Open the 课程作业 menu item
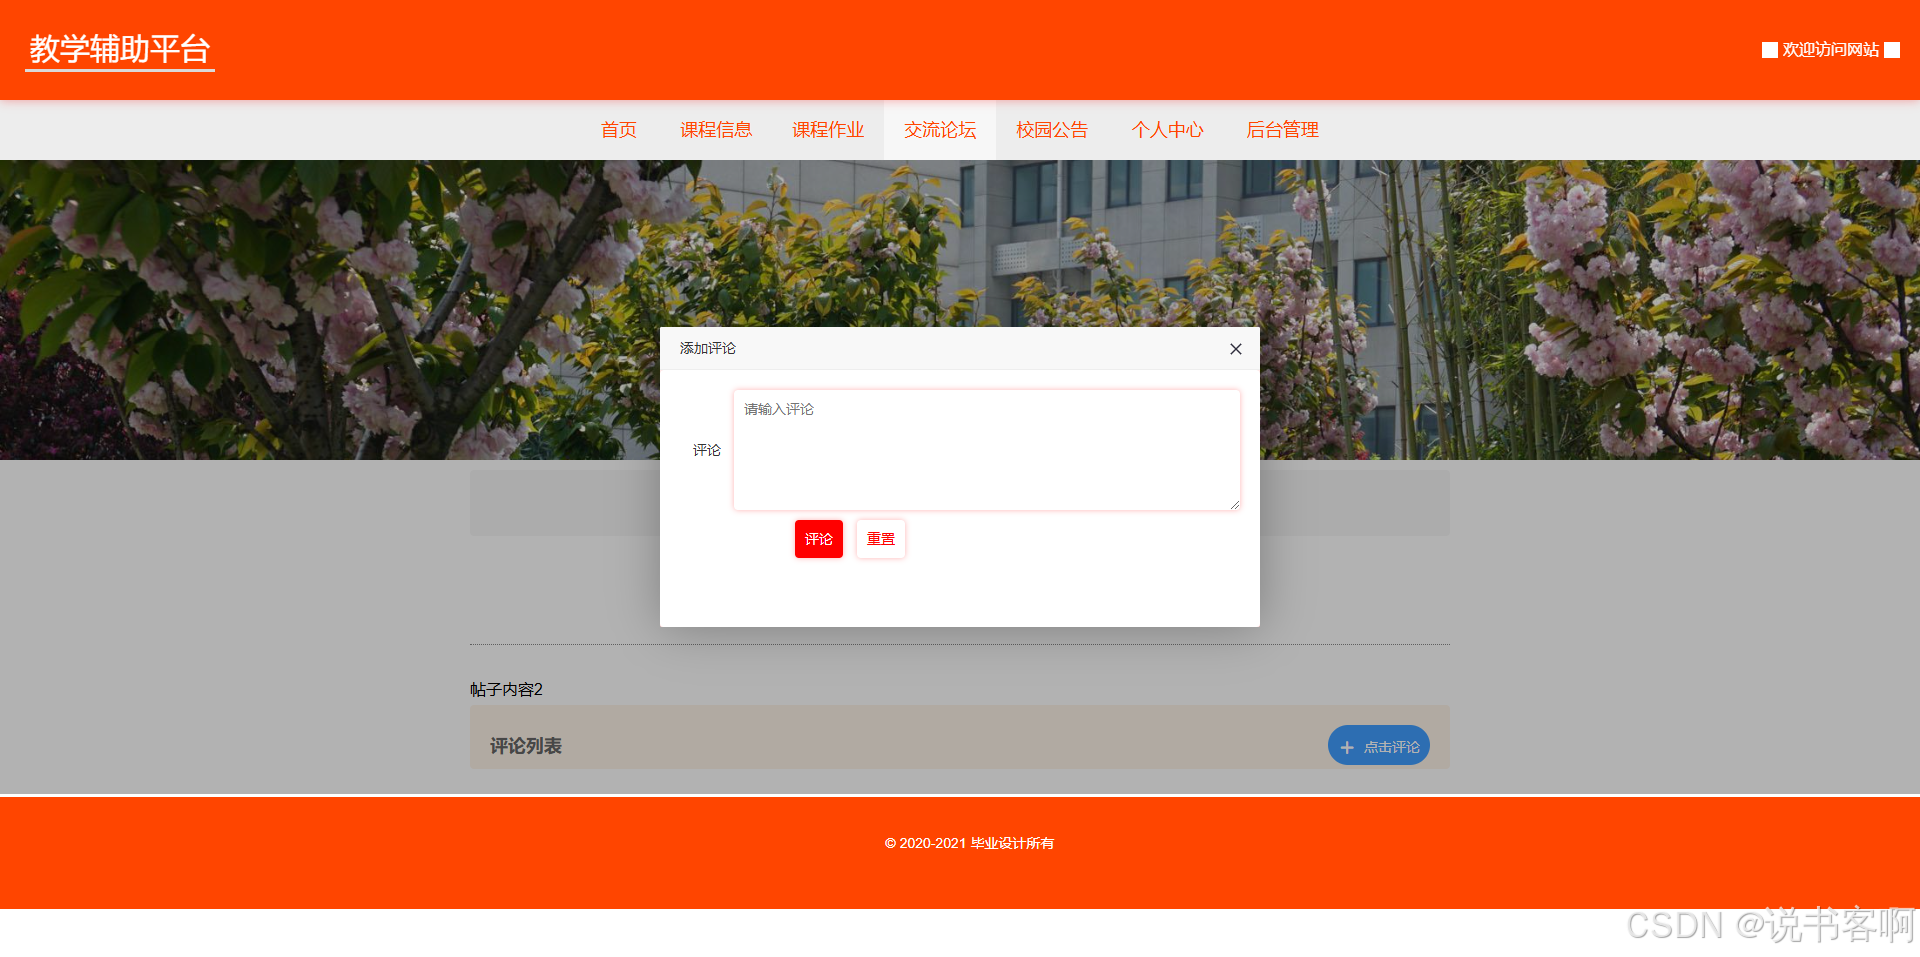 (x=828, y=130)
